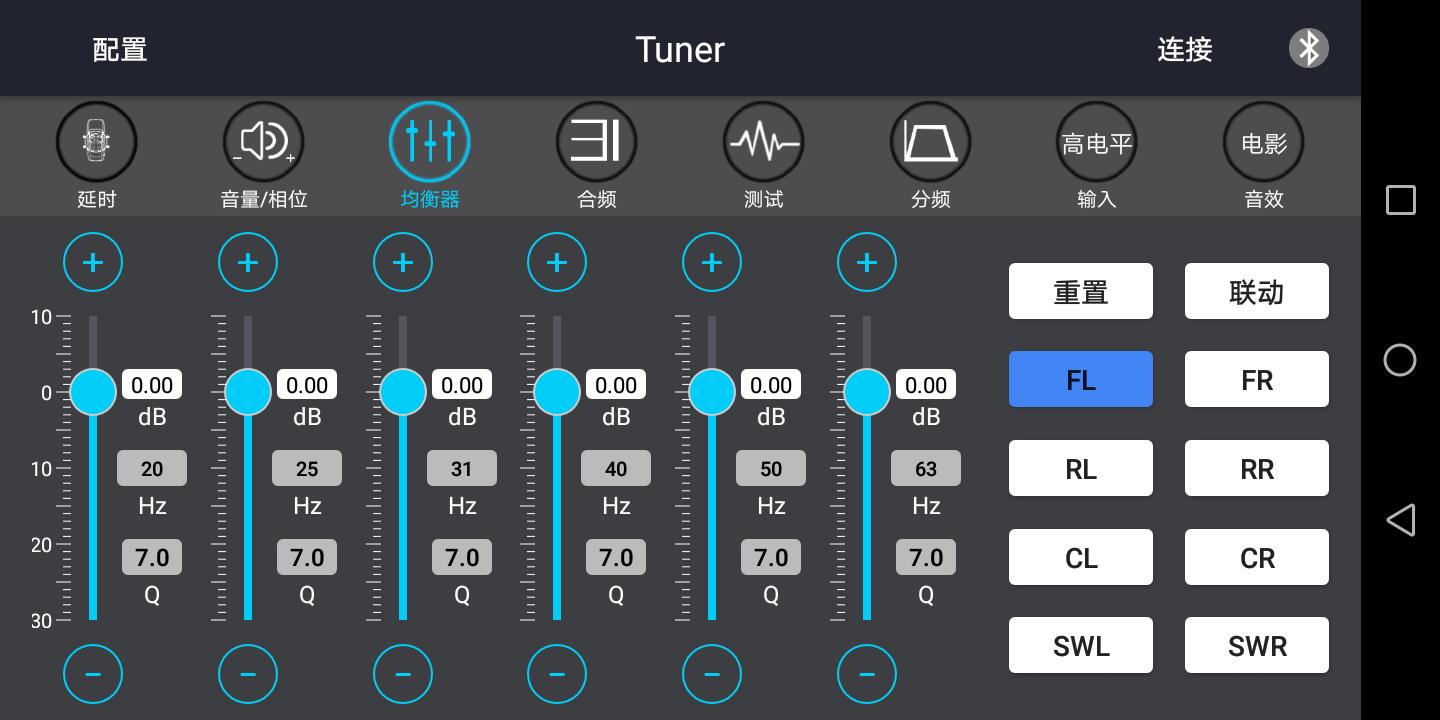Select the FR front right channel
The height and width of the screenshot is (720, 1440).
click(1256, 379)
